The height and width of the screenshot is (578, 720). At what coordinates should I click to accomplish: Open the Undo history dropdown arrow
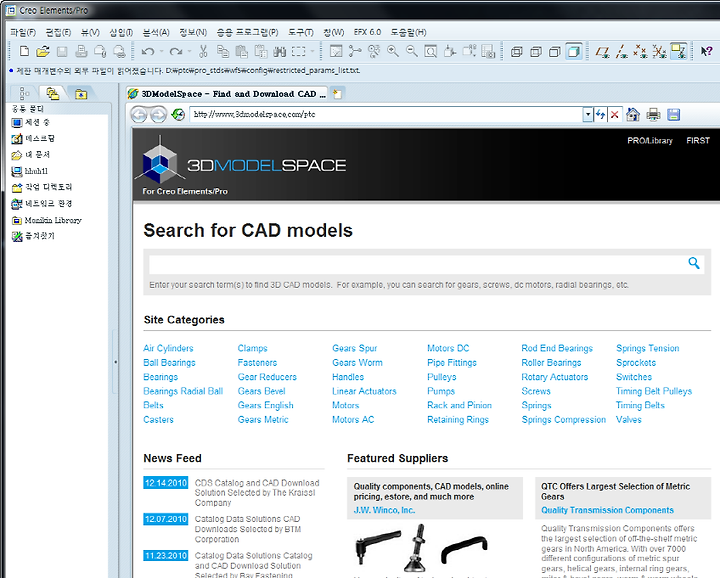(161, 51)
